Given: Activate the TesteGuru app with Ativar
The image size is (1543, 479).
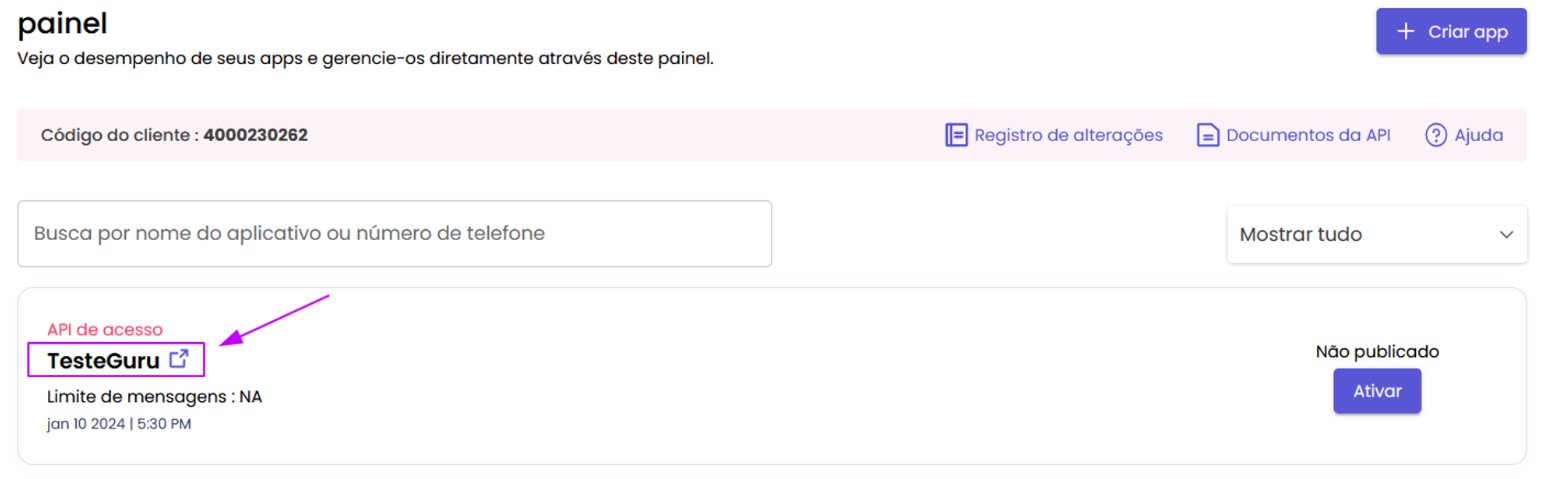Looking at the screenshot, I should (1377, 391).
